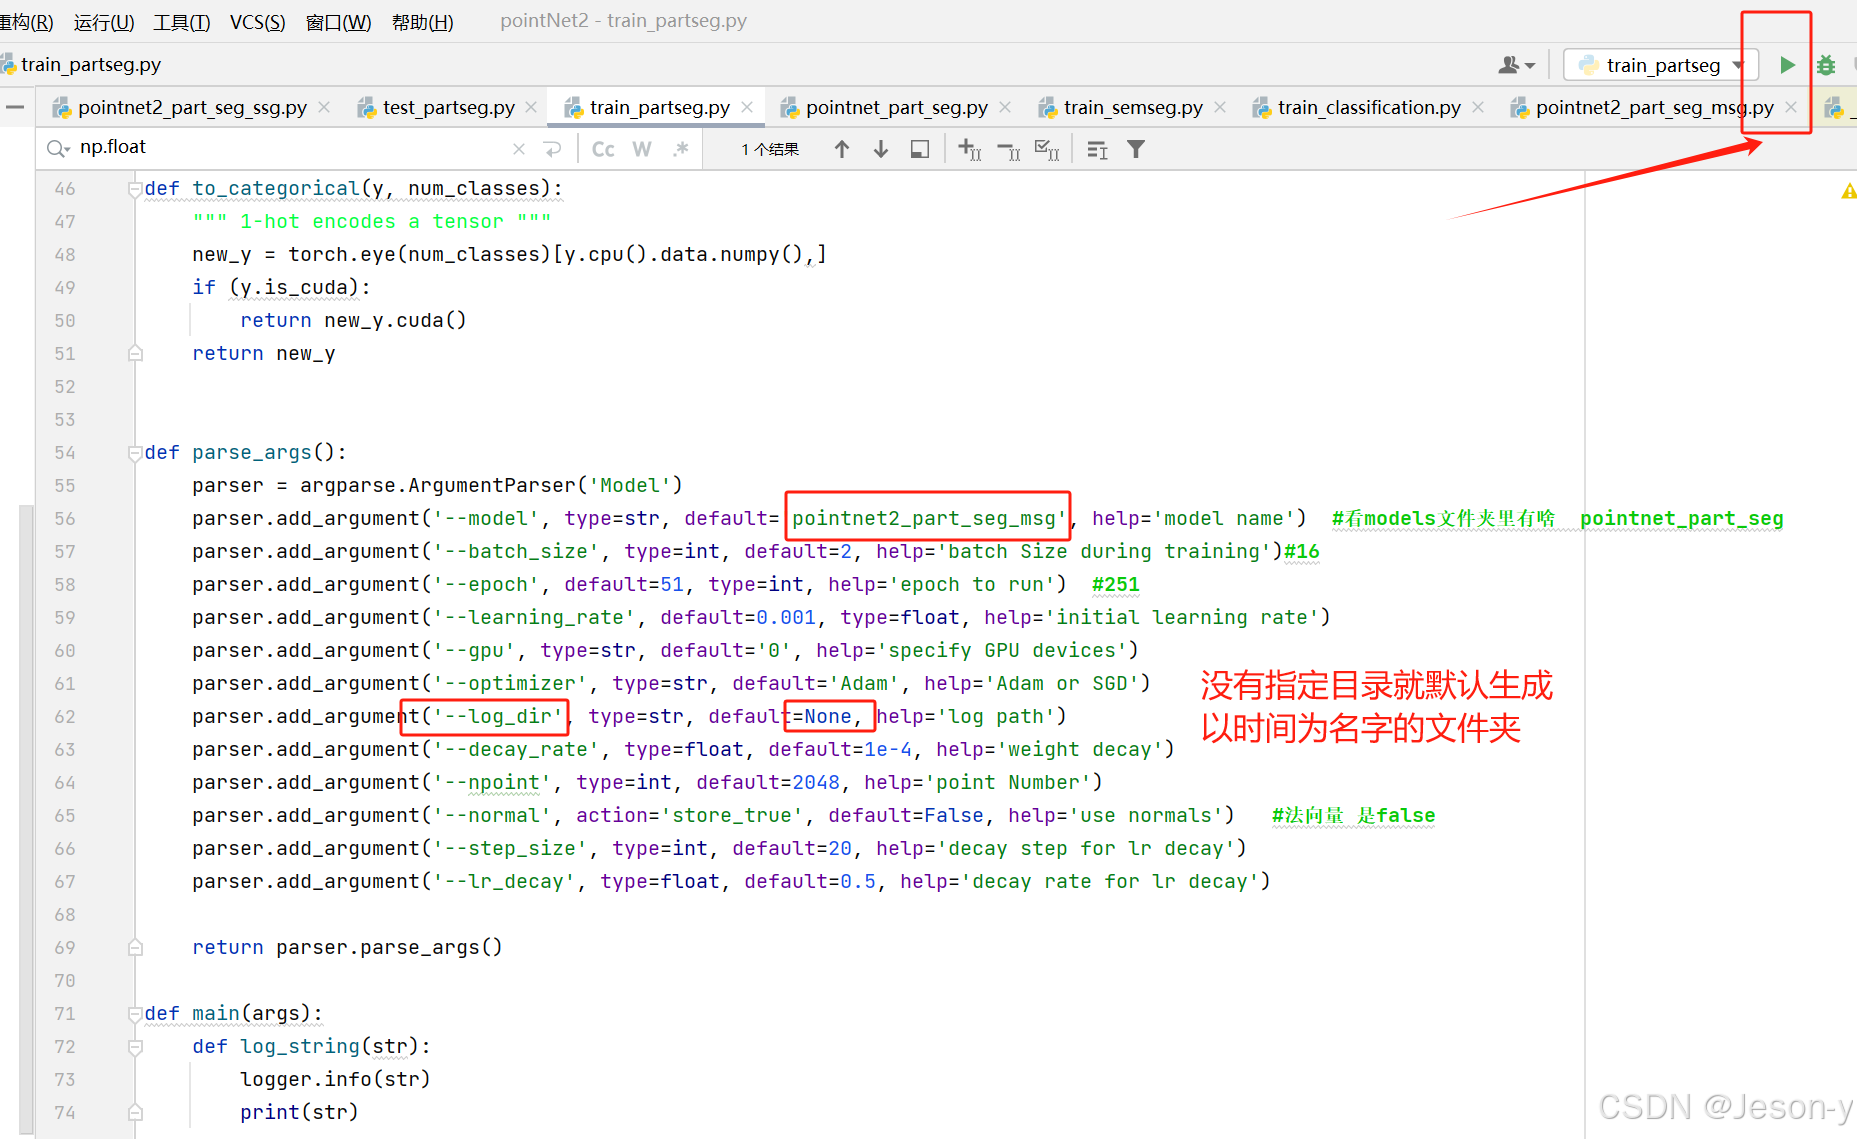
Task: Switch to train_semseg.py tab
Action: pos(1132,107)
